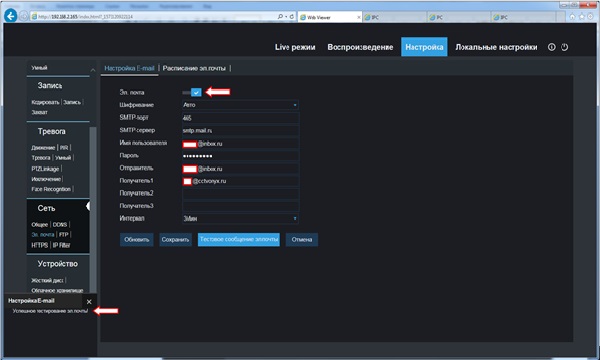Open the Исключение link
Viewport: 600px width, 360px height.
click(x=46, y=179)
